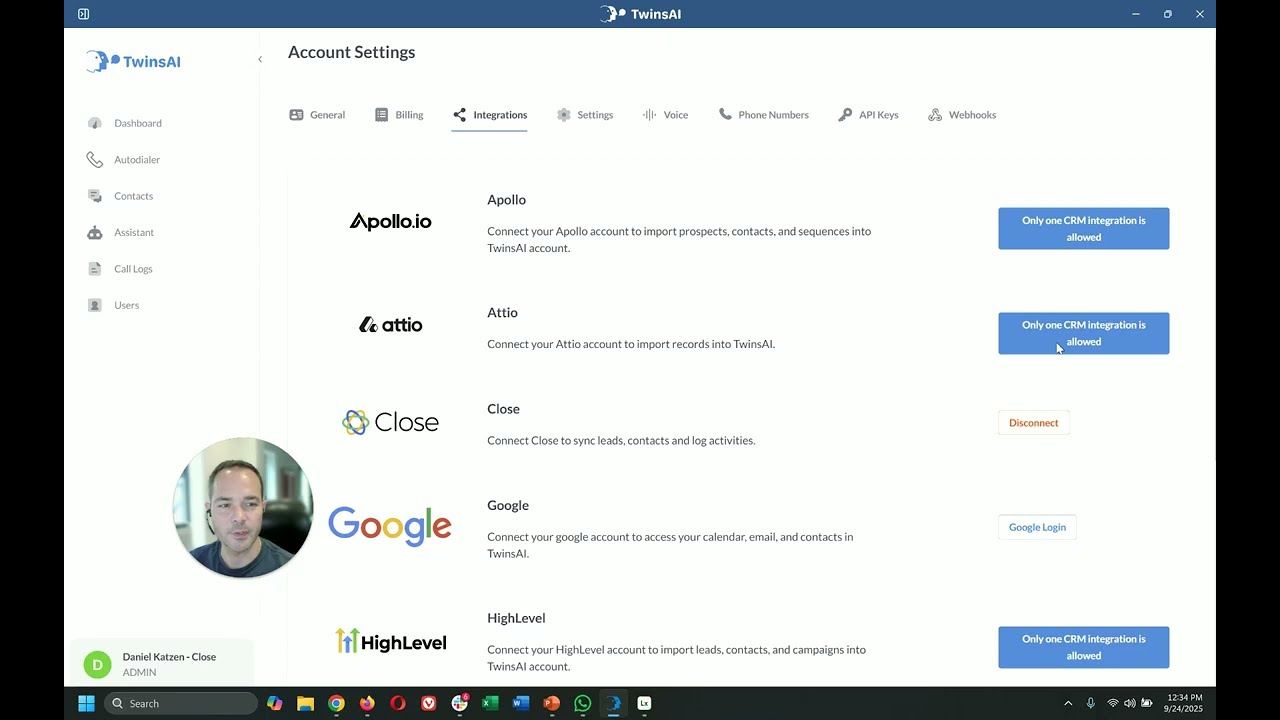
Task: Click the TwinsAI taskbar icon
Action: click(613, 703)
